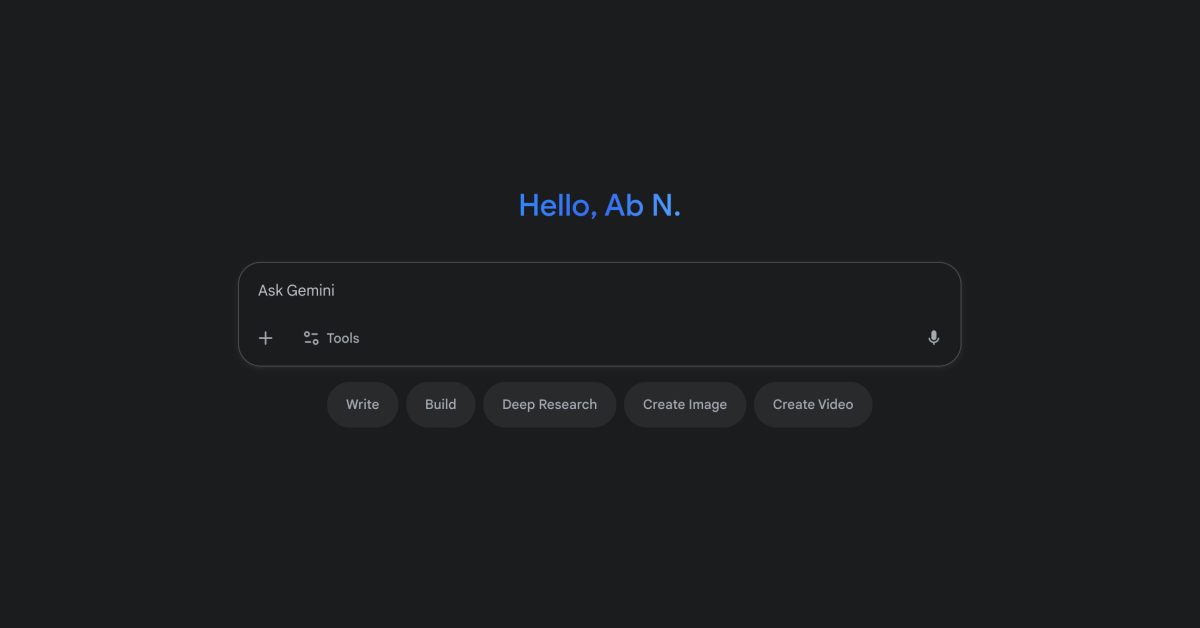Click the Tools text label
The height and width of the screenshot is (628, 1200).
click(x=343, y=338)
